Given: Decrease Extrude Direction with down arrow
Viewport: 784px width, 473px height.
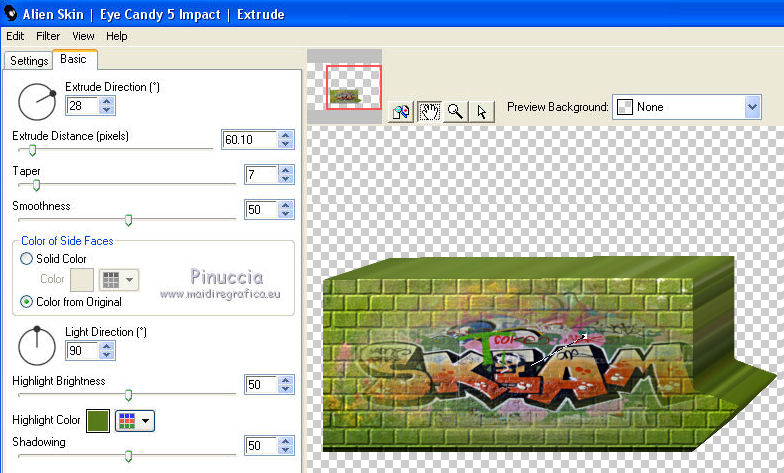Looking at the screenshot, I should pos(106,110).
